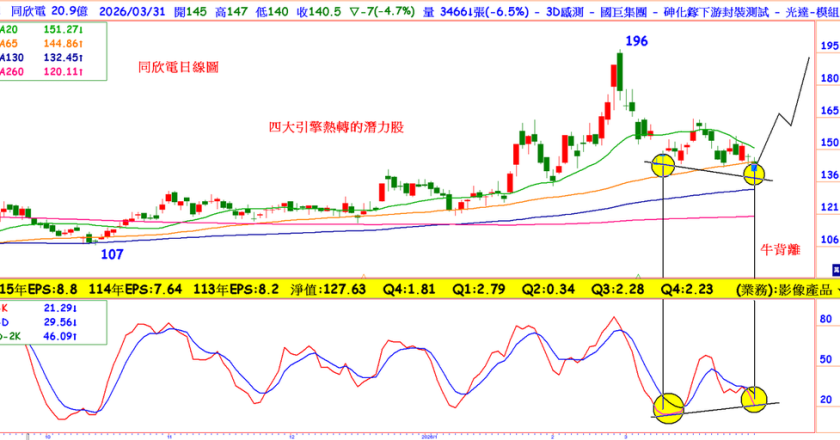
Task: Click the 107 low price label
Action: pos(112,255)
